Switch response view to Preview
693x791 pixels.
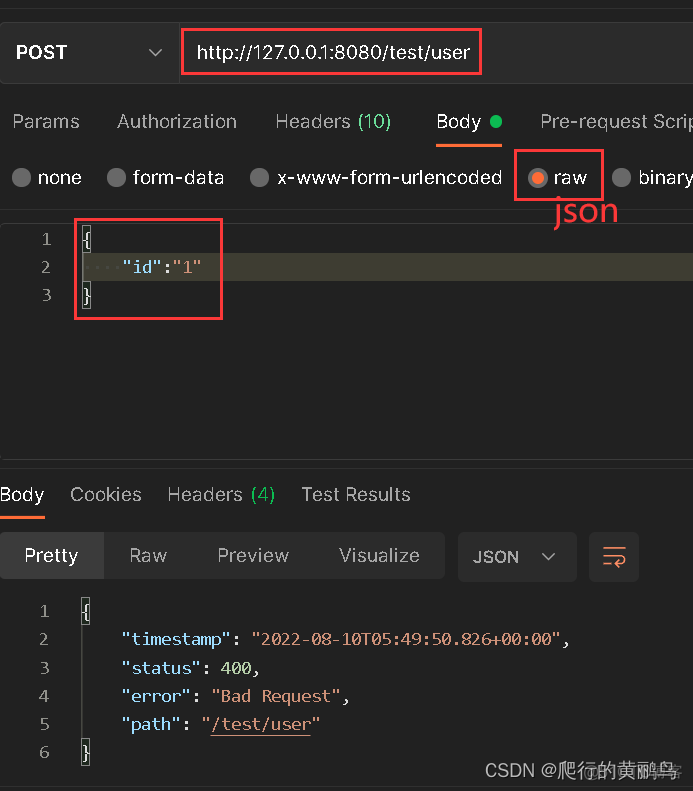pos(253,556)
